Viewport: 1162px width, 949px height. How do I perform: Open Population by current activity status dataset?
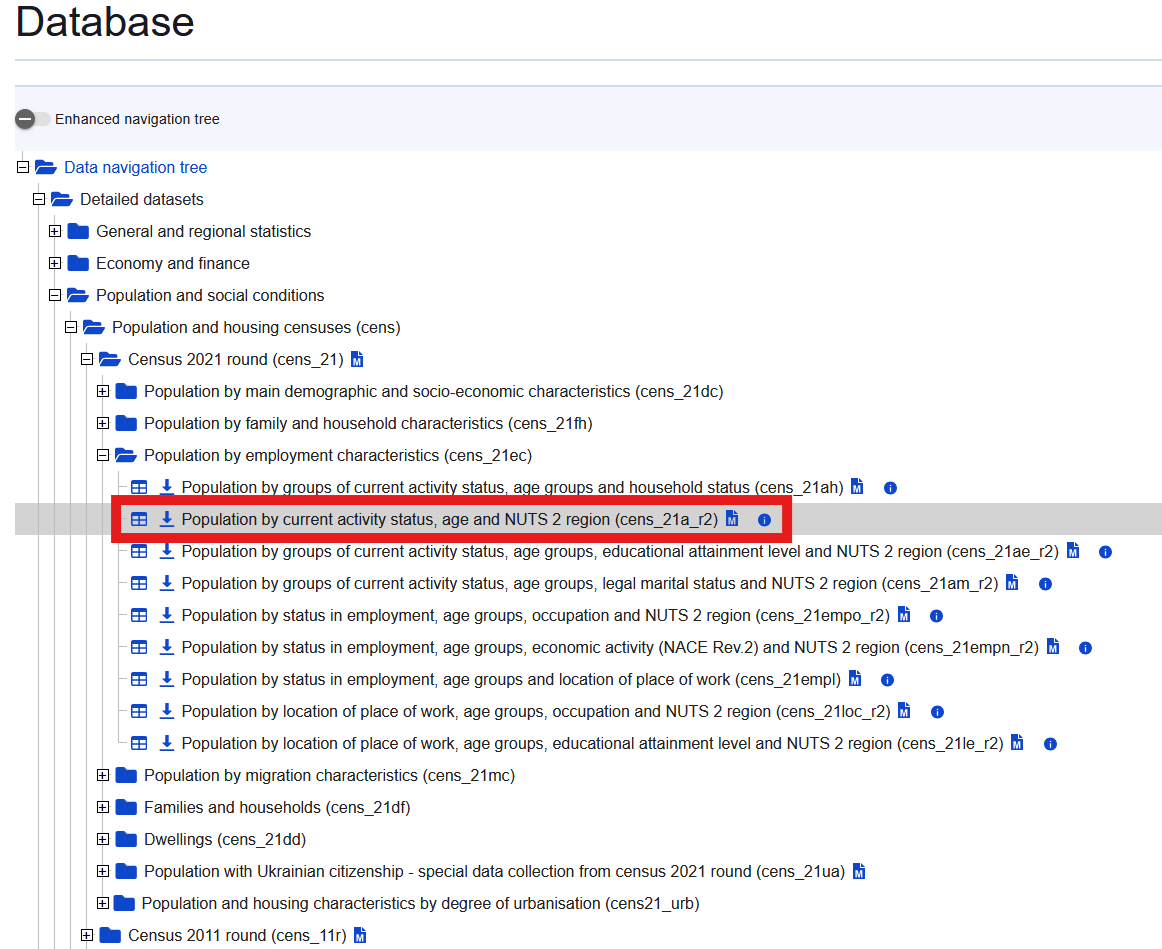(449, 519)
